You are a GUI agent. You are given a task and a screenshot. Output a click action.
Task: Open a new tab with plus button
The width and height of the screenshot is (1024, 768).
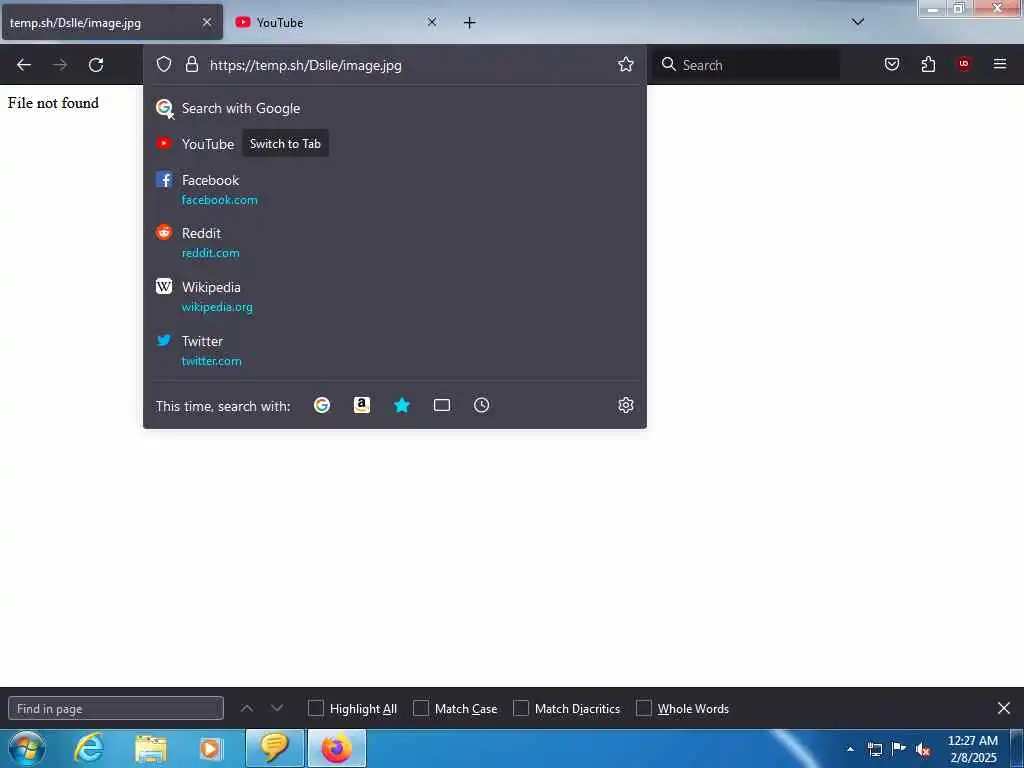470,23
